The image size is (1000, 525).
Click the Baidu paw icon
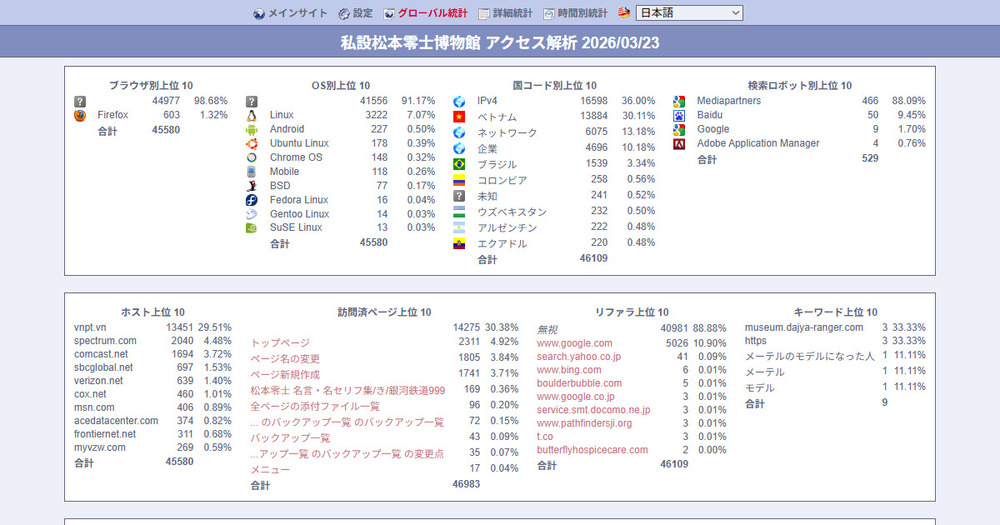coord(679,115)
